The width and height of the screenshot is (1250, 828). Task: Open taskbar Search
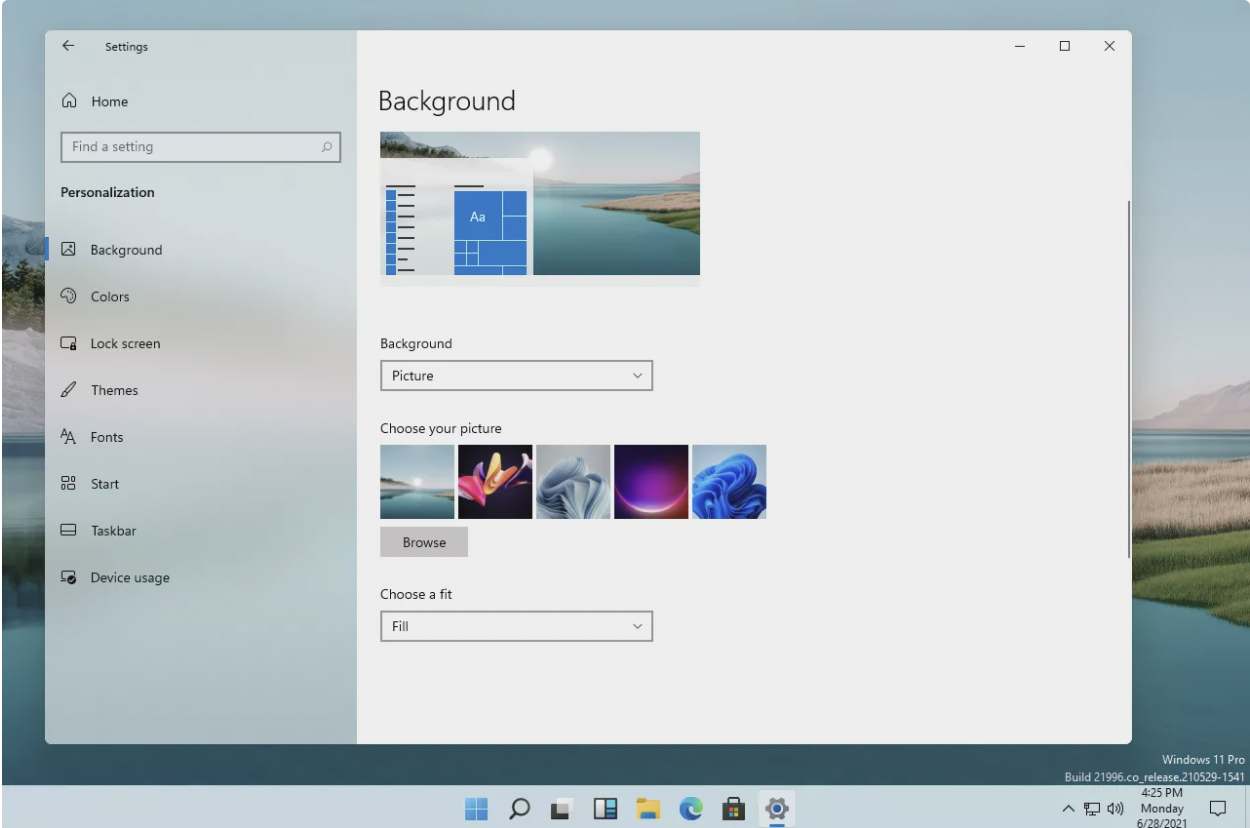coord(519,808)
